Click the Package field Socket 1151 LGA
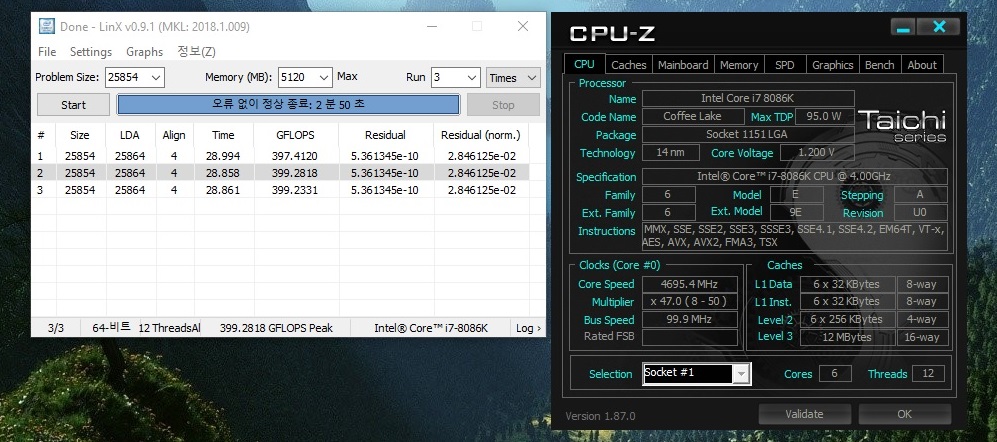Screen dimensions: 997x442 748,134
